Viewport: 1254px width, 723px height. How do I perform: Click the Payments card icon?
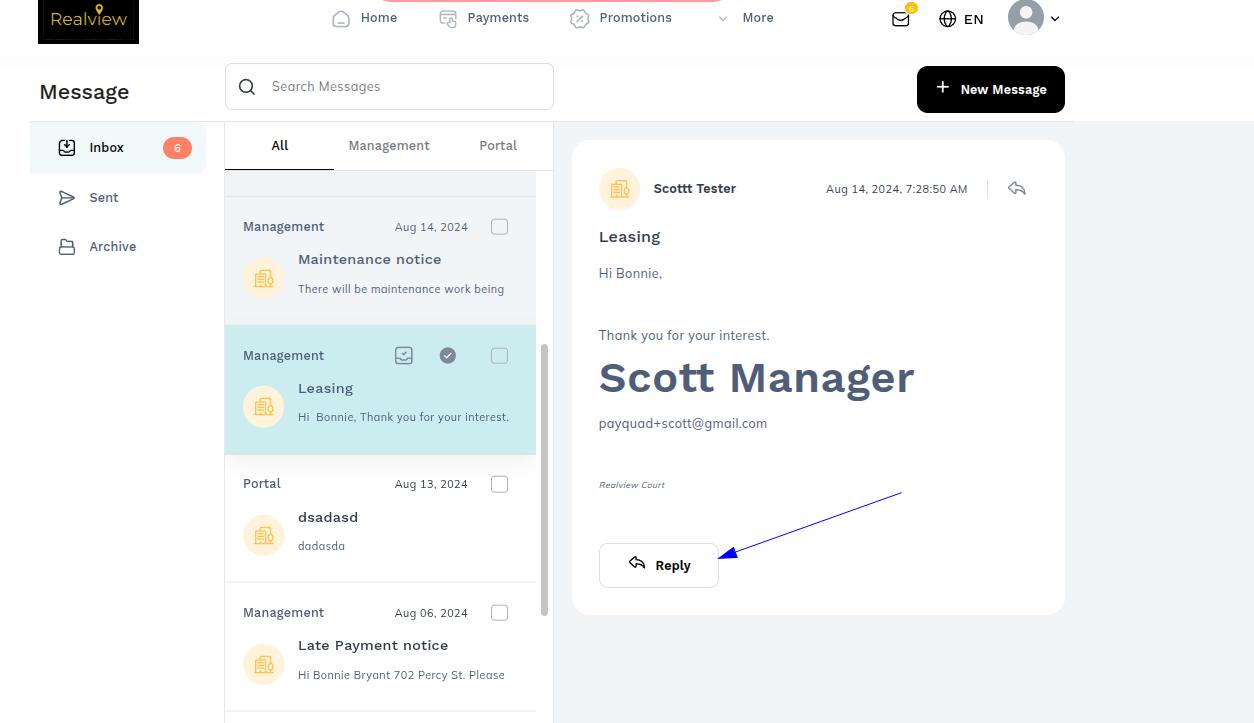pos(448,19)
